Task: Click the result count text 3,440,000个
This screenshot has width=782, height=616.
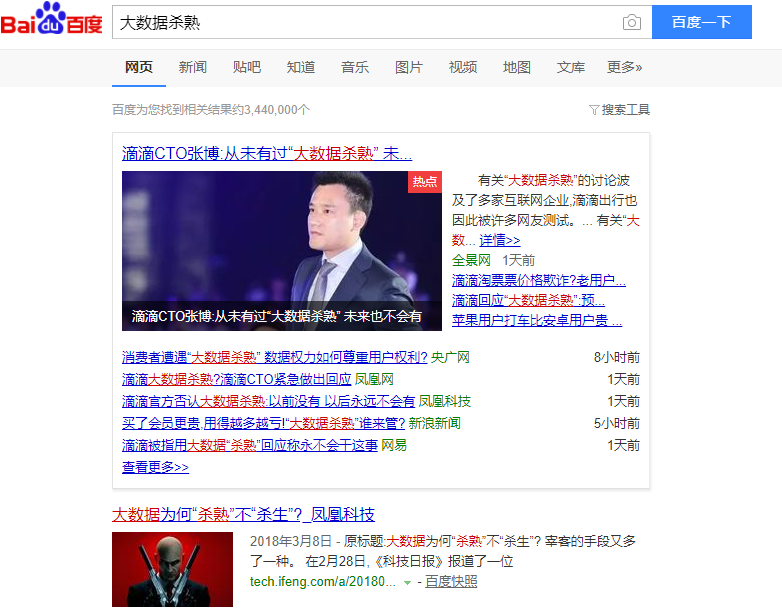Action: click(x=277, y=110)
